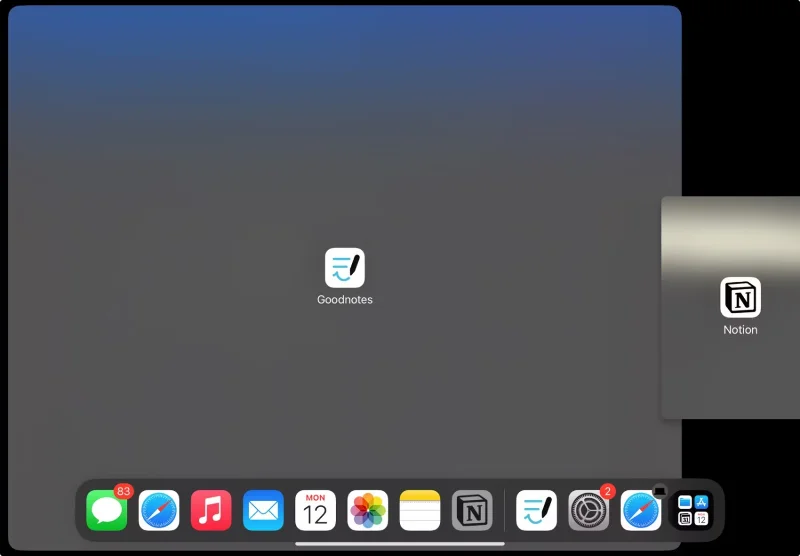Open the Mail app in the dock

pos(263,510)
